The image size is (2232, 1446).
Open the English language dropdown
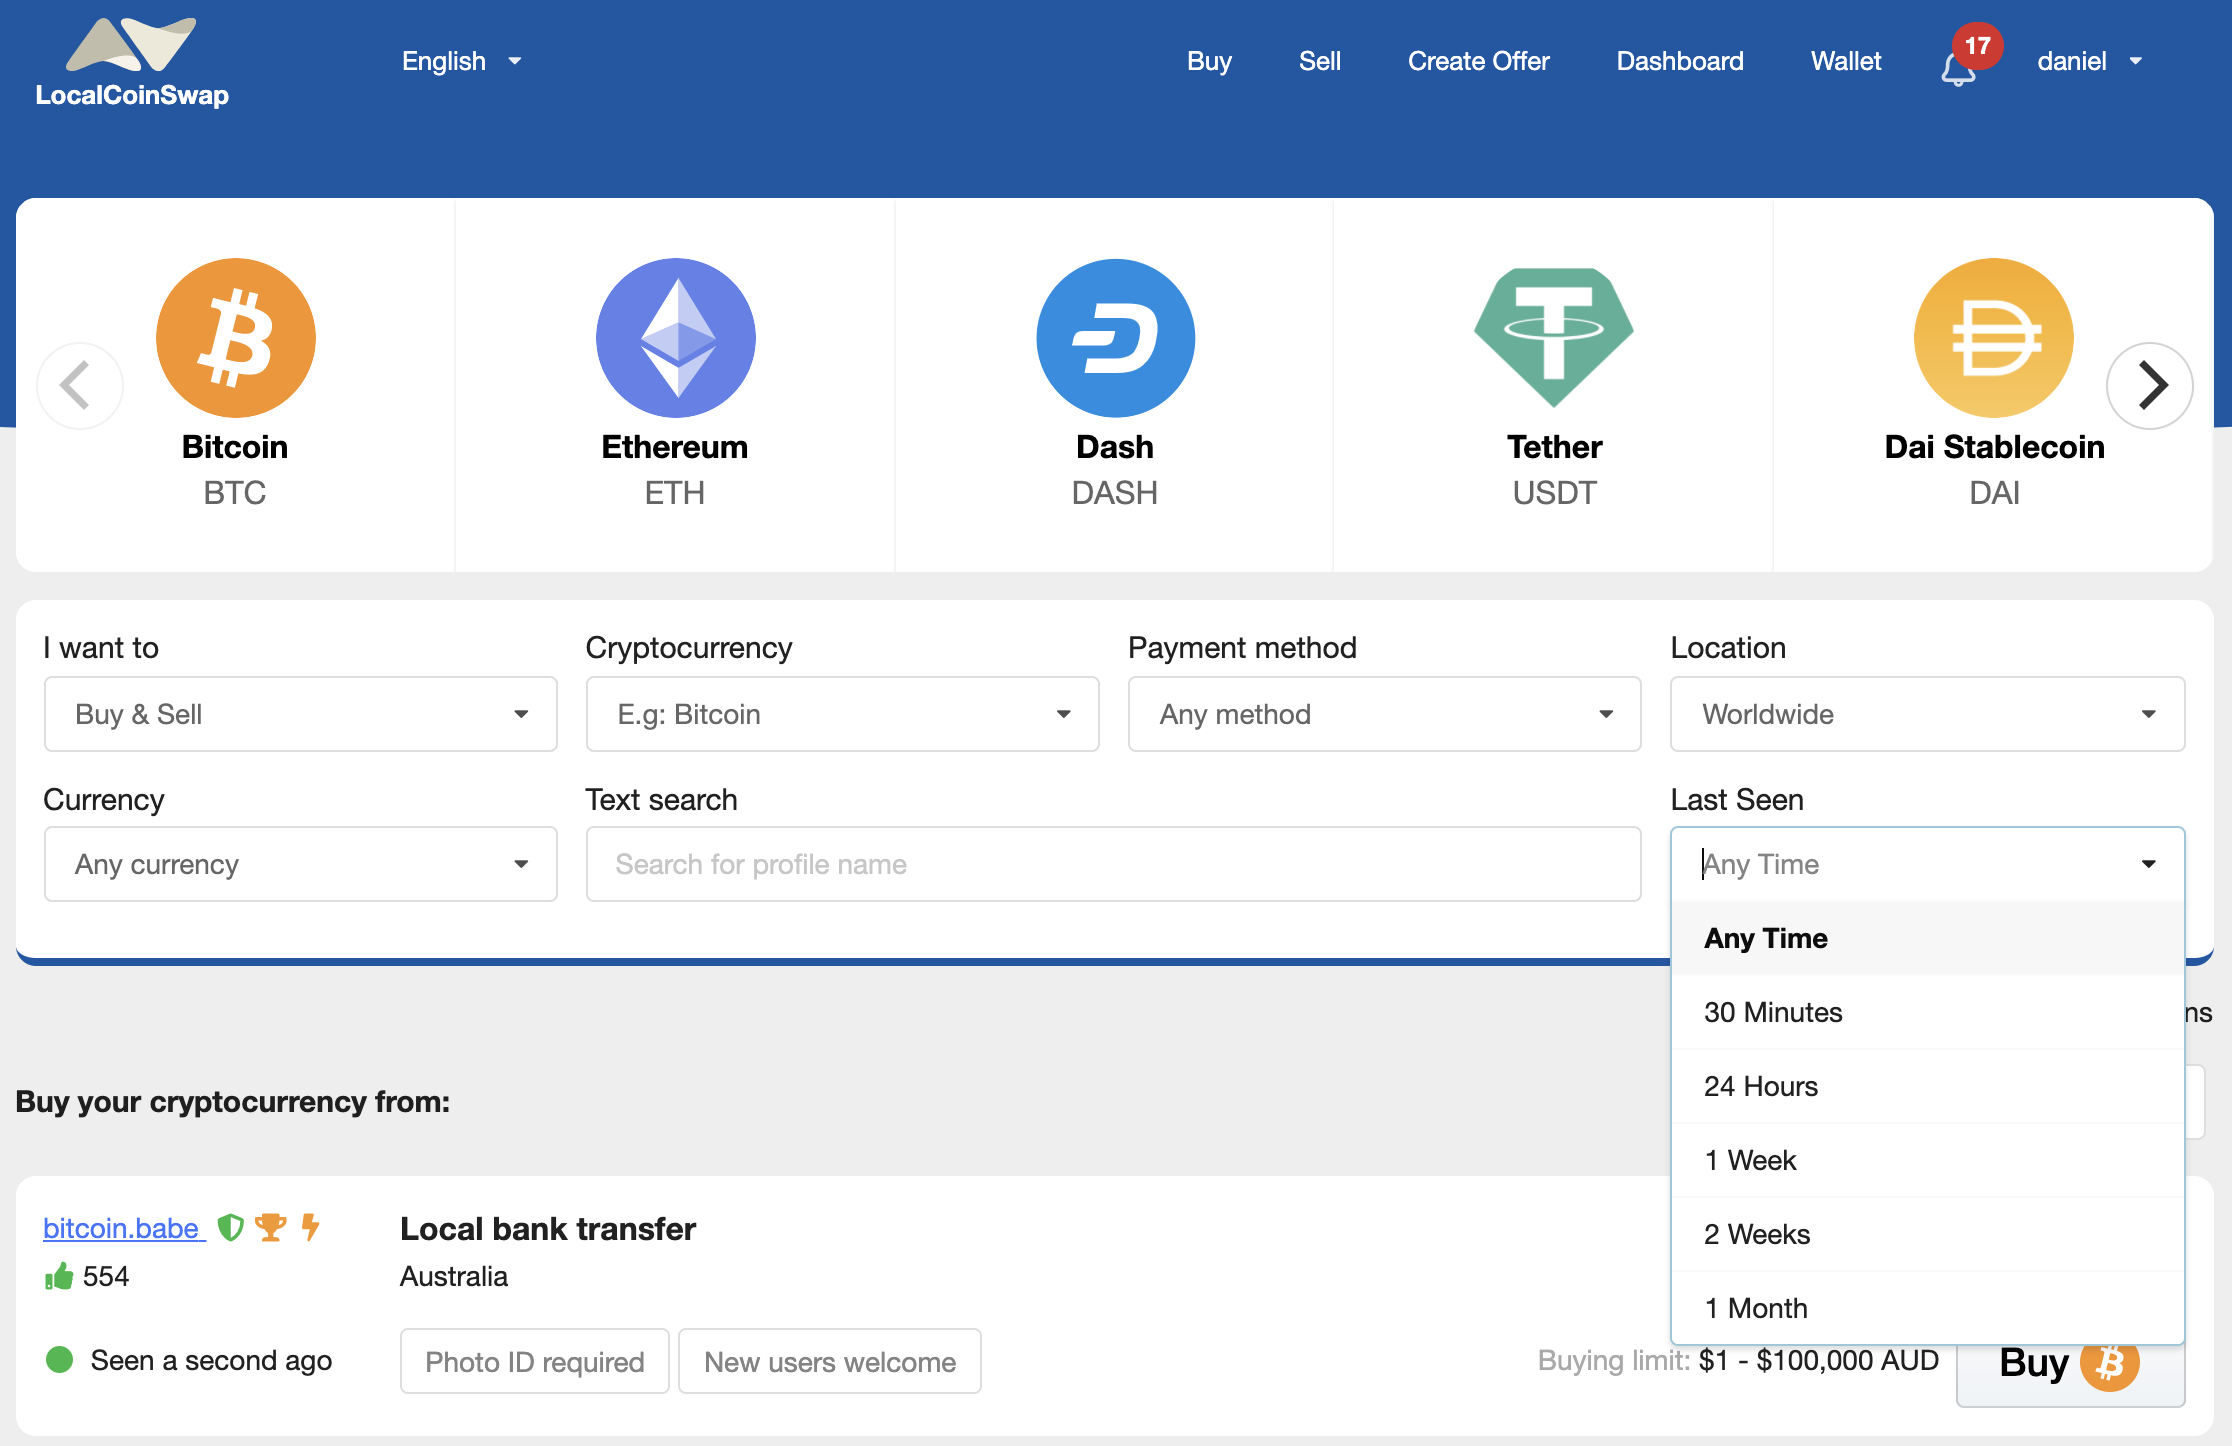[x=462, y=61]
